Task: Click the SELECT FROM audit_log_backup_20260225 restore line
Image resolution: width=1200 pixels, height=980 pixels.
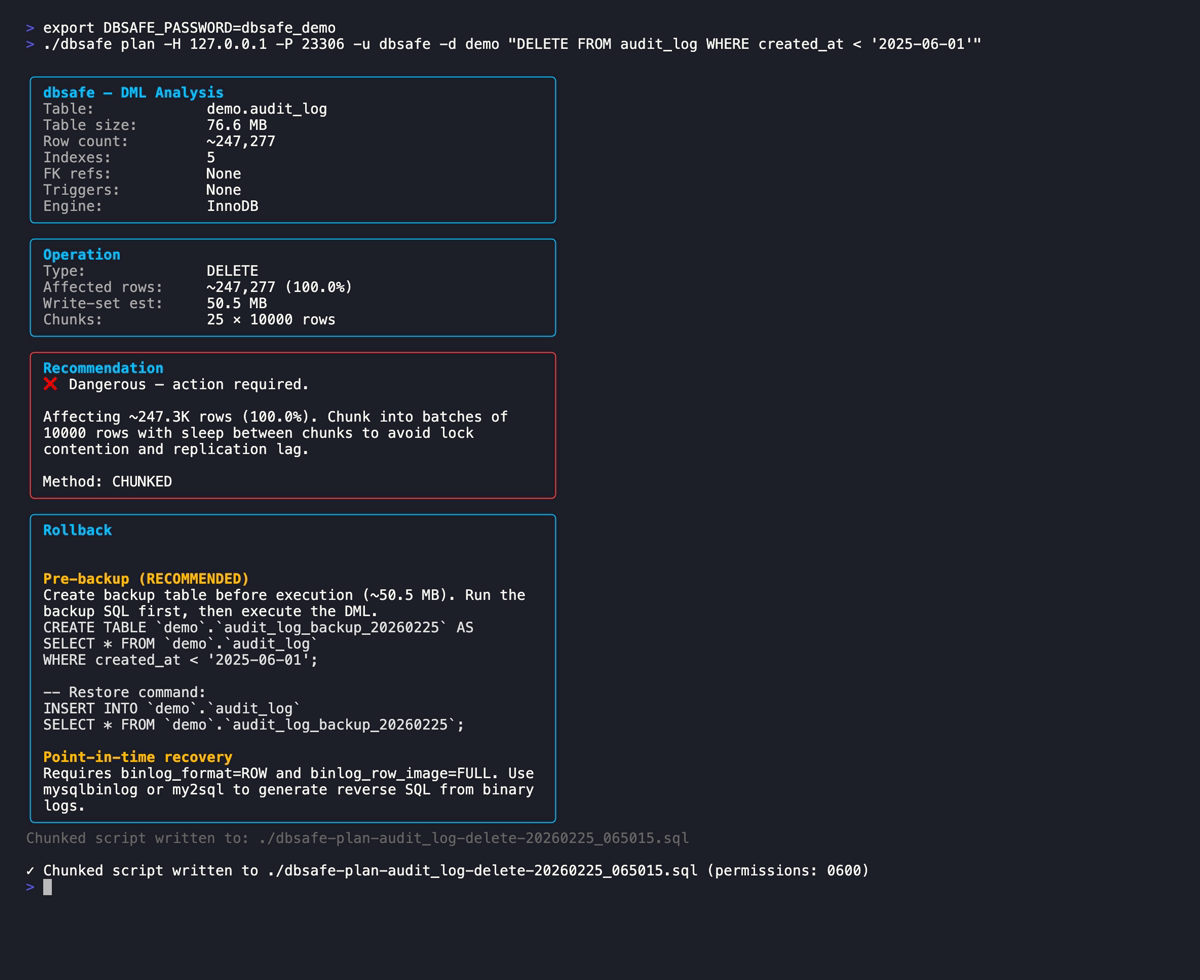Action: (254, 724)
